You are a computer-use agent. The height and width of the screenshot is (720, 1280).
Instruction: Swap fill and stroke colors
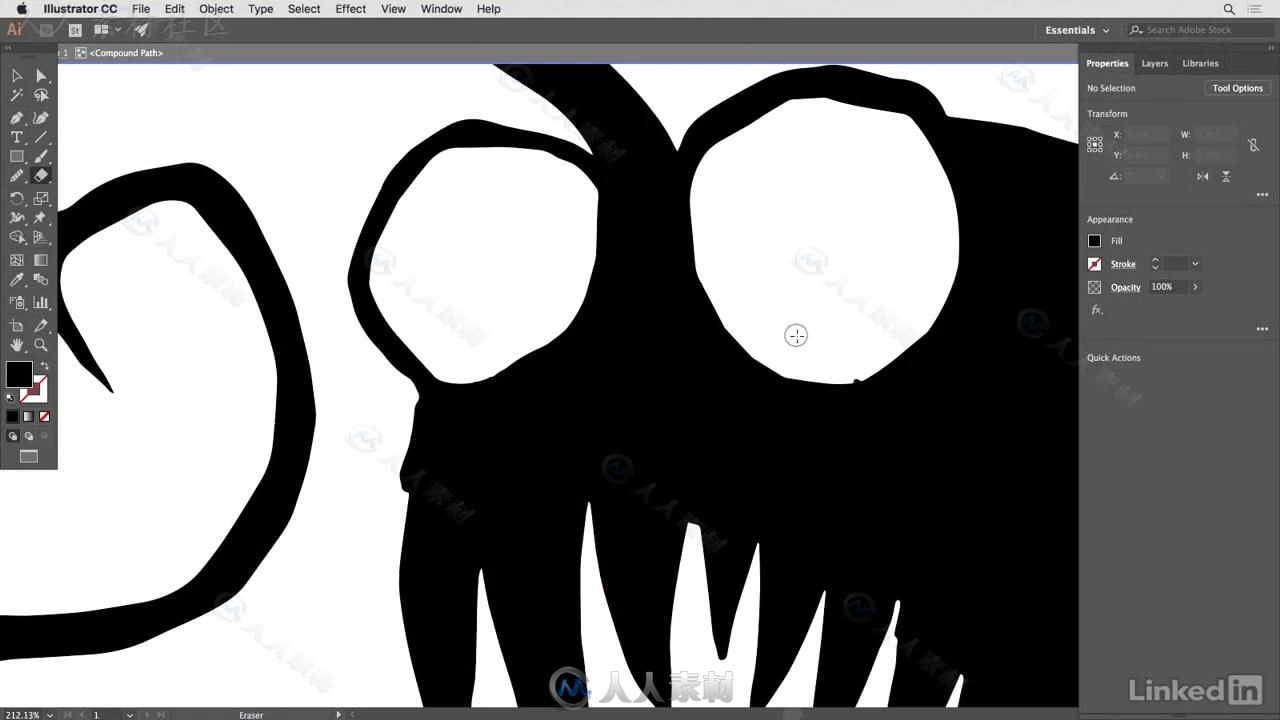pos(44,366)
